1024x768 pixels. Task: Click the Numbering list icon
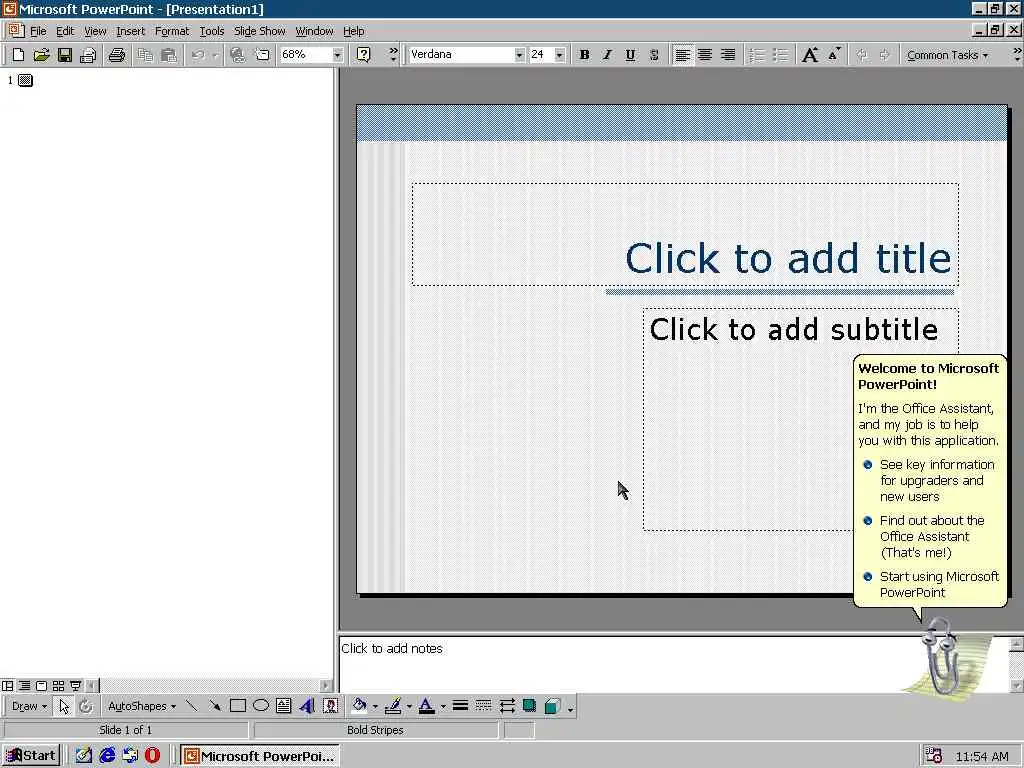tap(757, 55)
